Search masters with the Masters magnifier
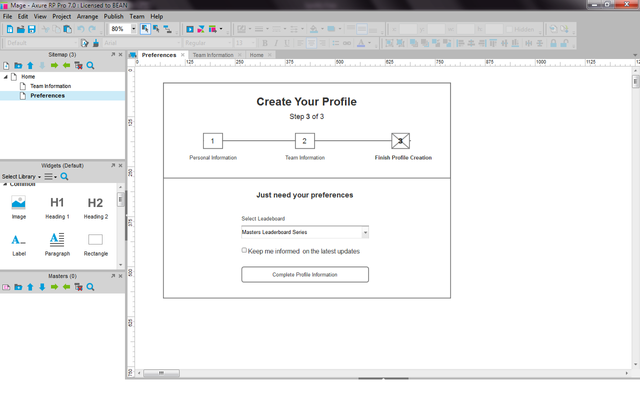The height and width of the screenshot is (400, 640). 91,287
